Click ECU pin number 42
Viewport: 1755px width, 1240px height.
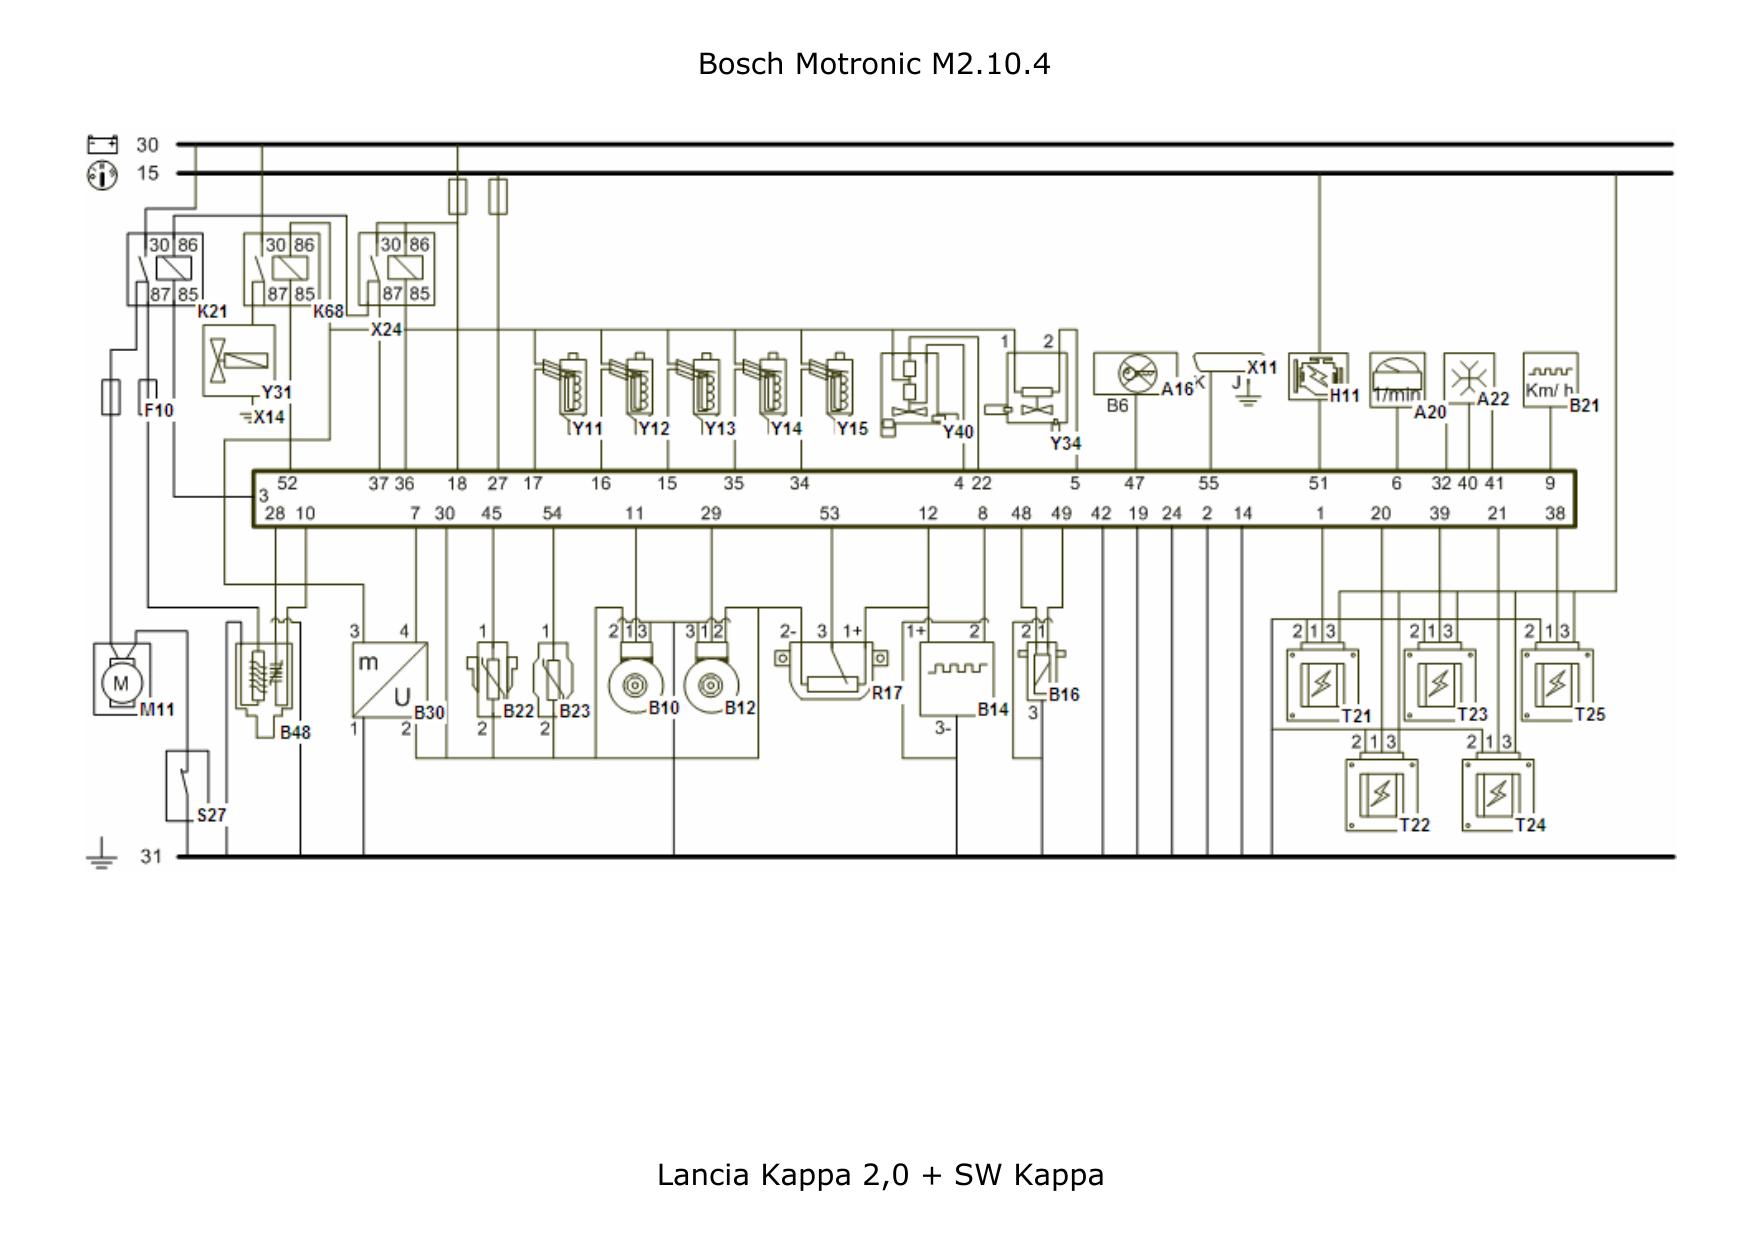point(1101,513)
